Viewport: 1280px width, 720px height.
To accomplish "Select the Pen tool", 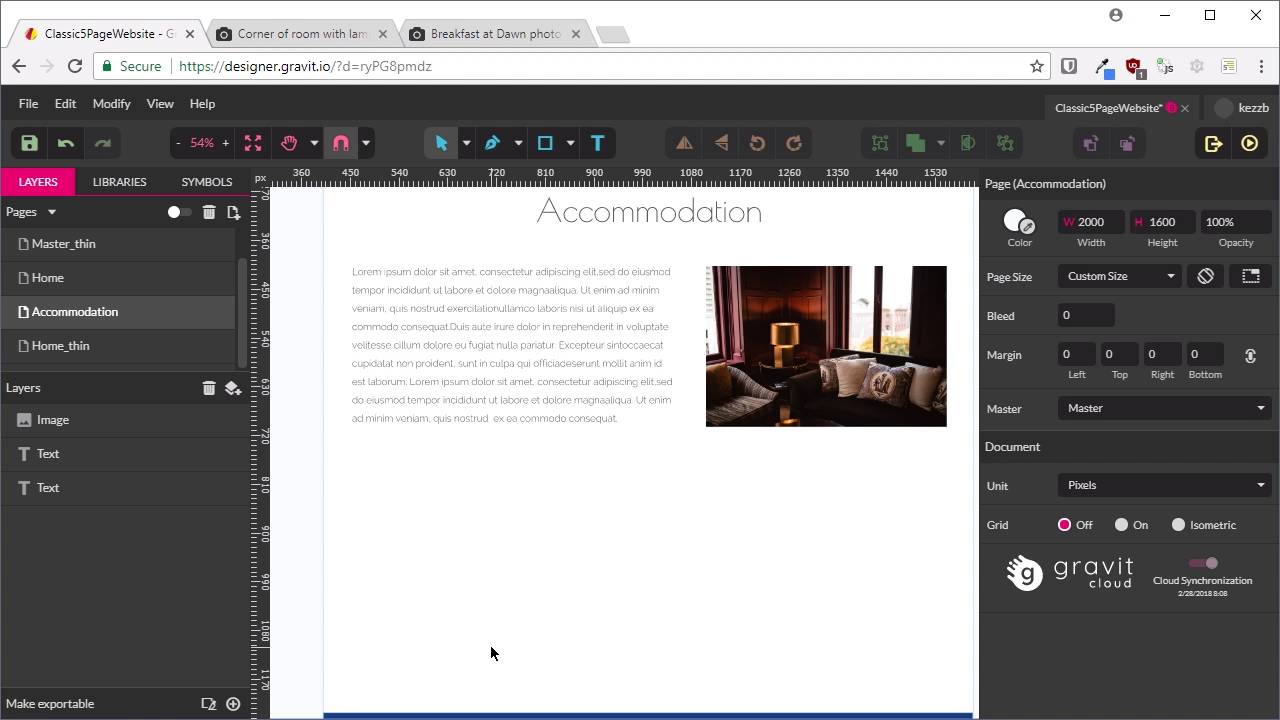I will (x=492, y=143).
